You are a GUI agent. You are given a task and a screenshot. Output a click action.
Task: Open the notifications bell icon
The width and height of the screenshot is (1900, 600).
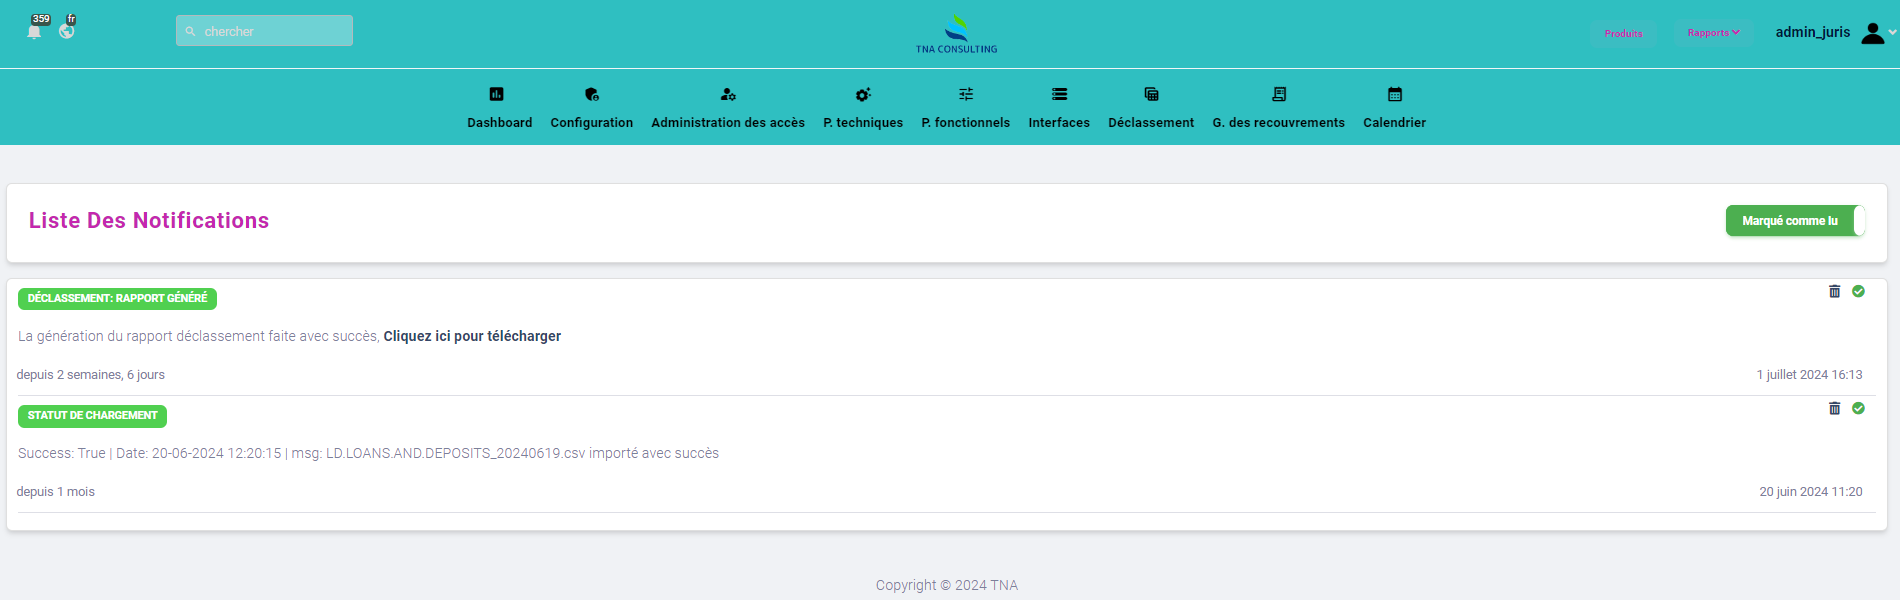tap(35, 31)
